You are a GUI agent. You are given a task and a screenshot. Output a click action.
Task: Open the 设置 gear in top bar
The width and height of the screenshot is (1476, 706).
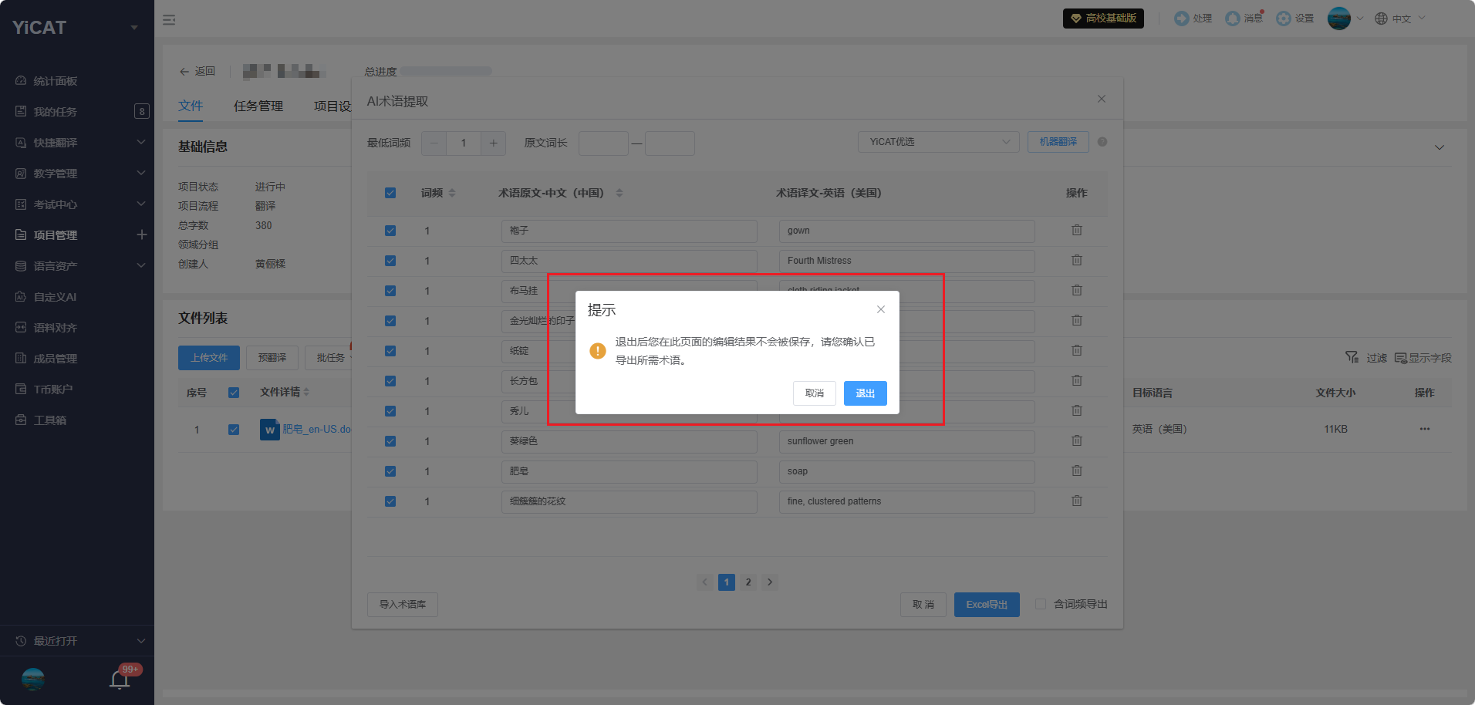[1283, 18]
